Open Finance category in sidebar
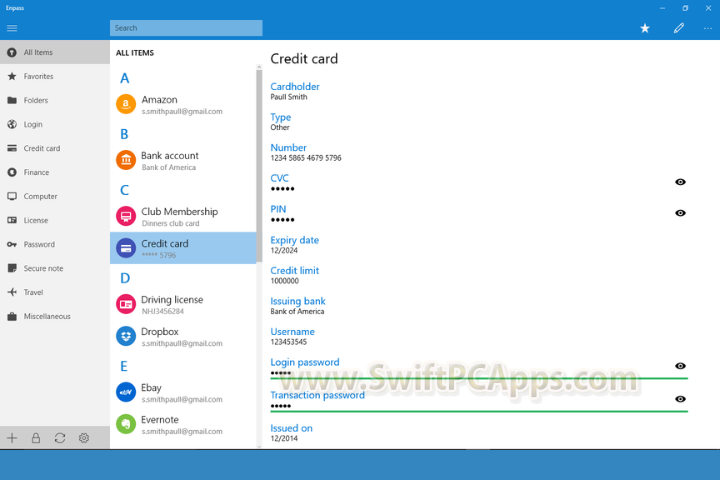This screenshot has width=720, height=480. (55, 172)
